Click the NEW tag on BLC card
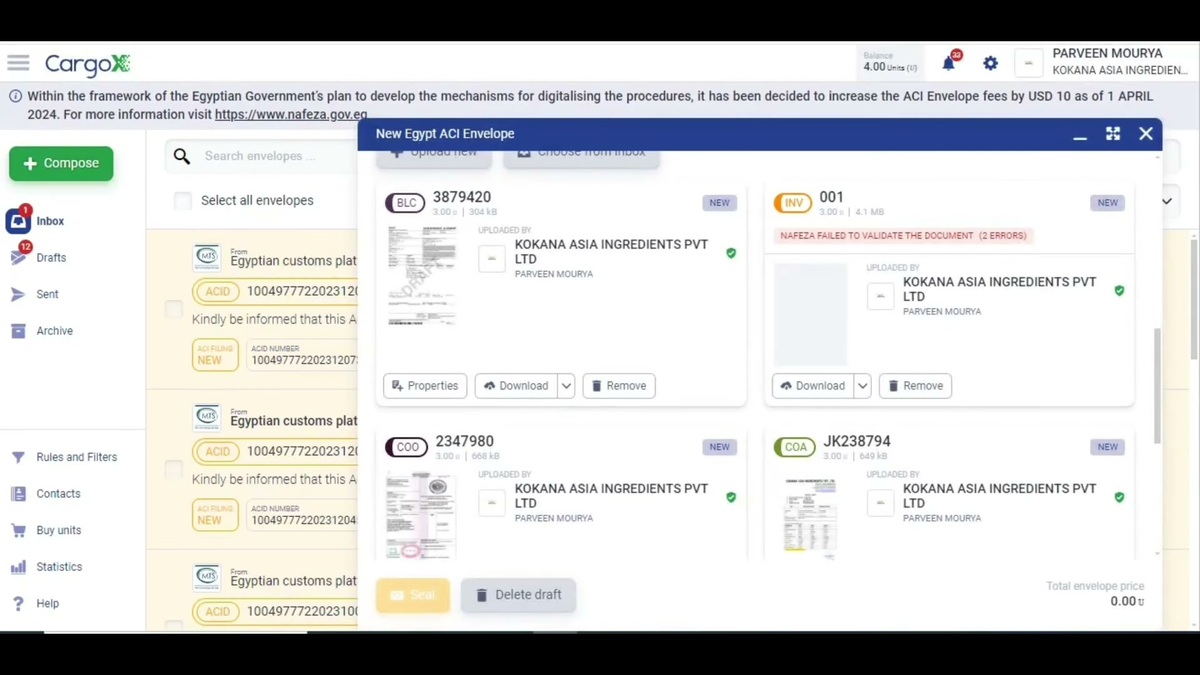Image resolution: width=1200 pixels, height=675 pixels. [719, 203]
